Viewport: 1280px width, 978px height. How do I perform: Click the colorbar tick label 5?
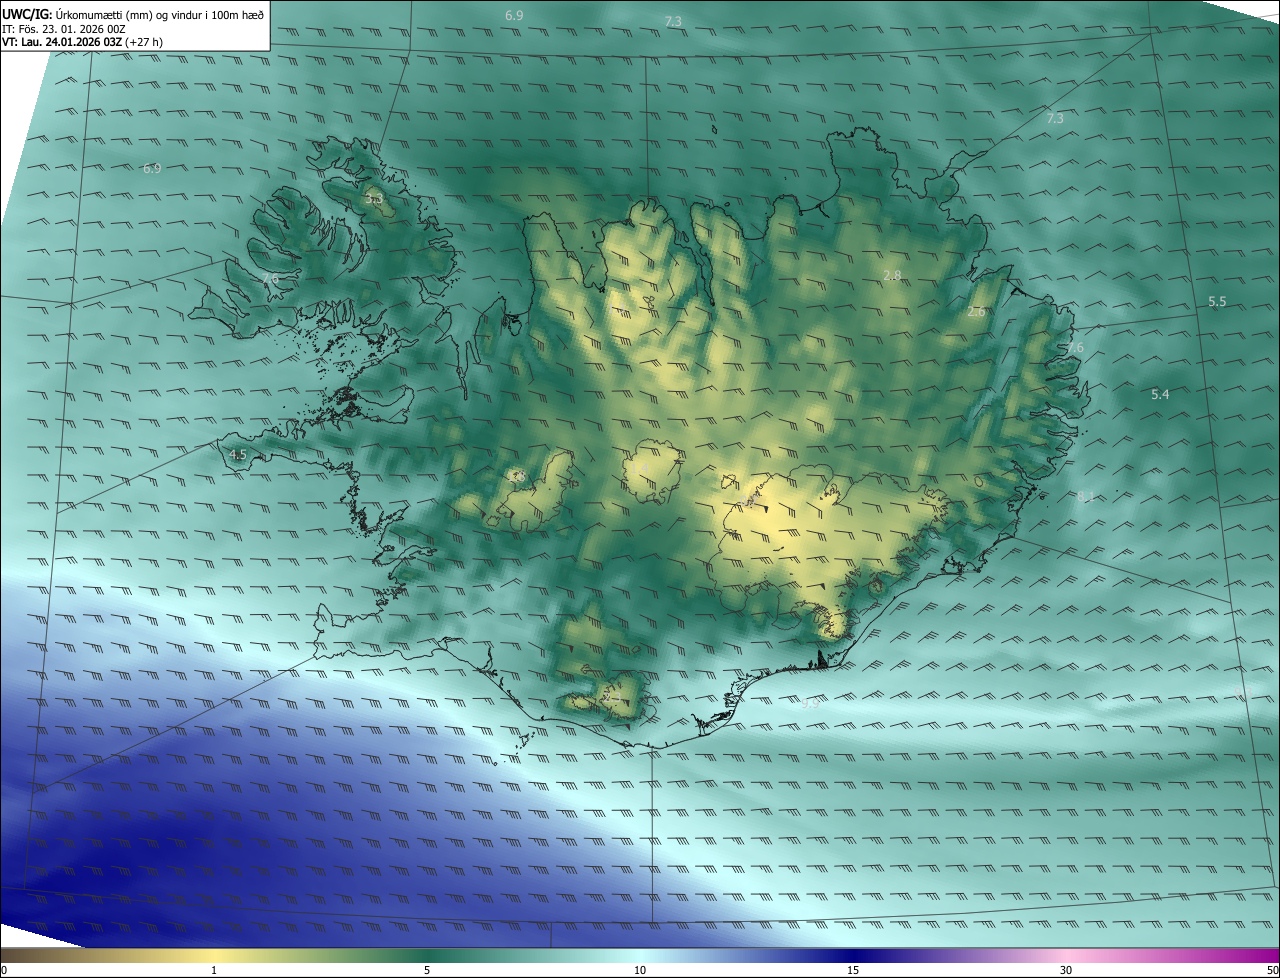click(427, 970)
